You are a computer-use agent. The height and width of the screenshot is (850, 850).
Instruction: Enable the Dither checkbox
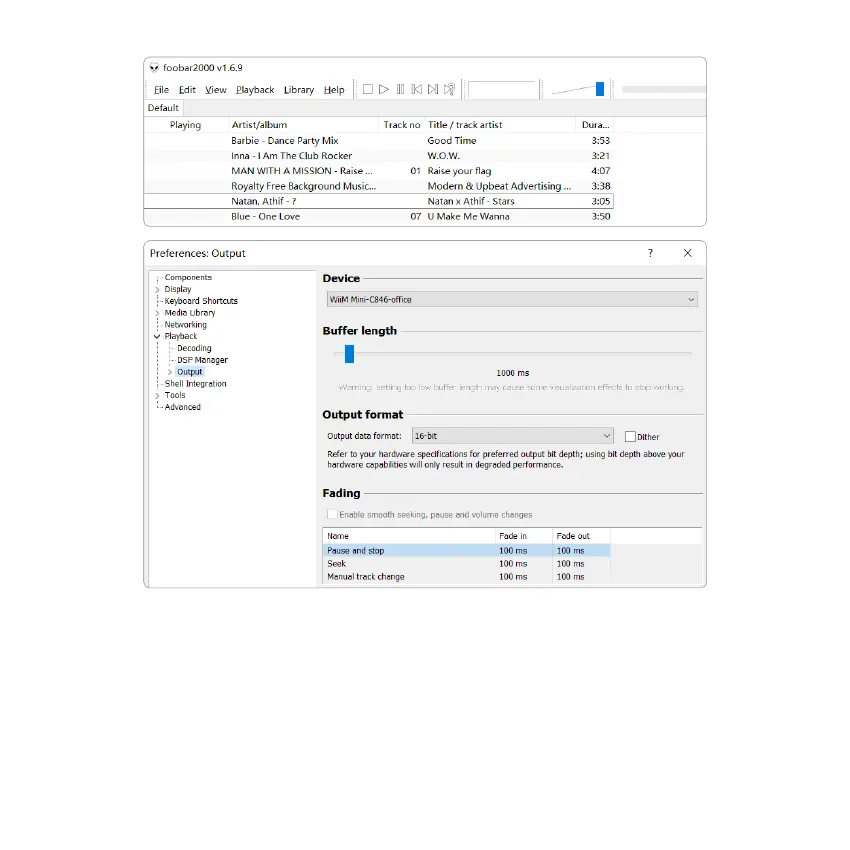pos(630,436)
